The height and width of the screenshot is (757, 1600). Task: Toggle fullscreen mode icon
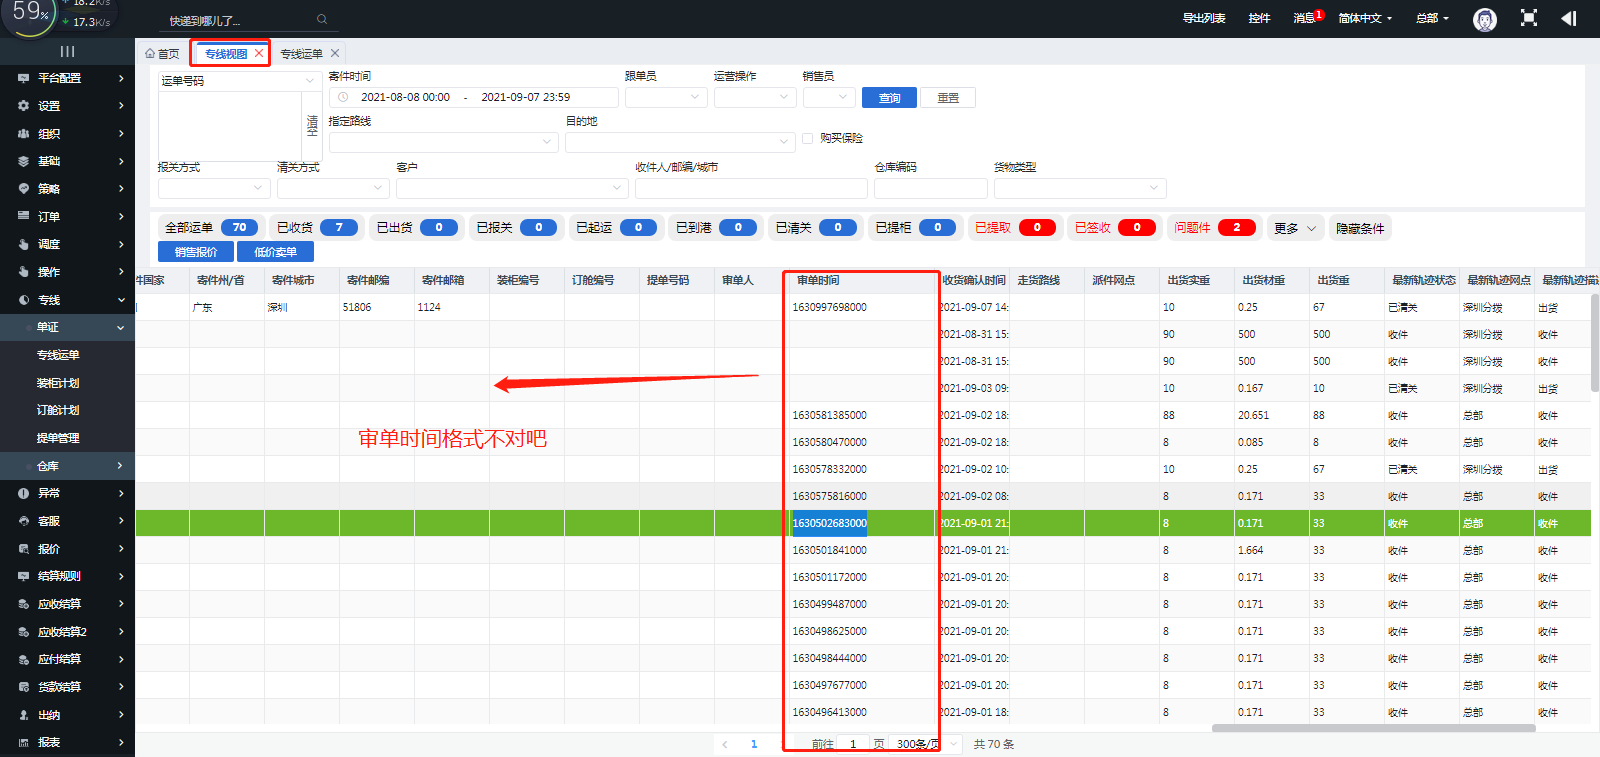coord(1528,18)
